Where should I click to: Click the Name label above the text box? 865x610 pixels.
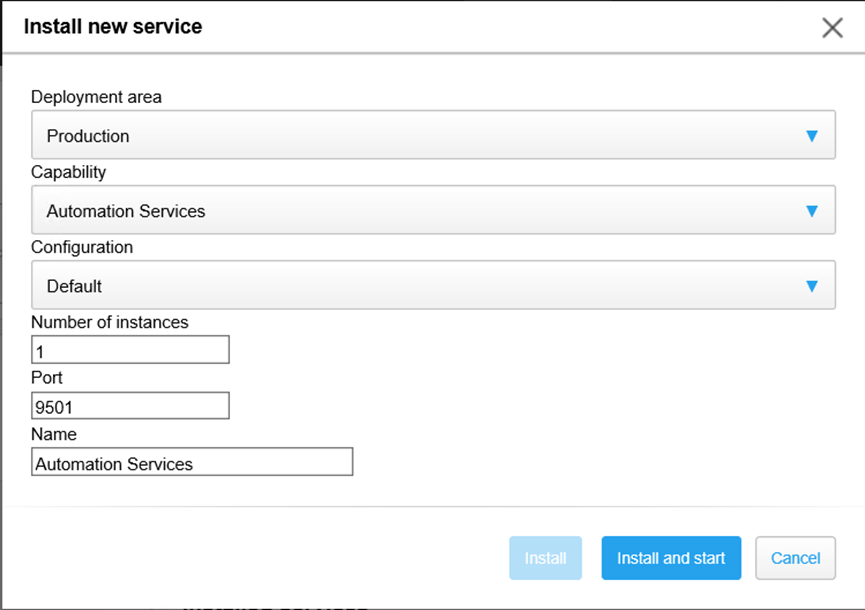[54, 434]
